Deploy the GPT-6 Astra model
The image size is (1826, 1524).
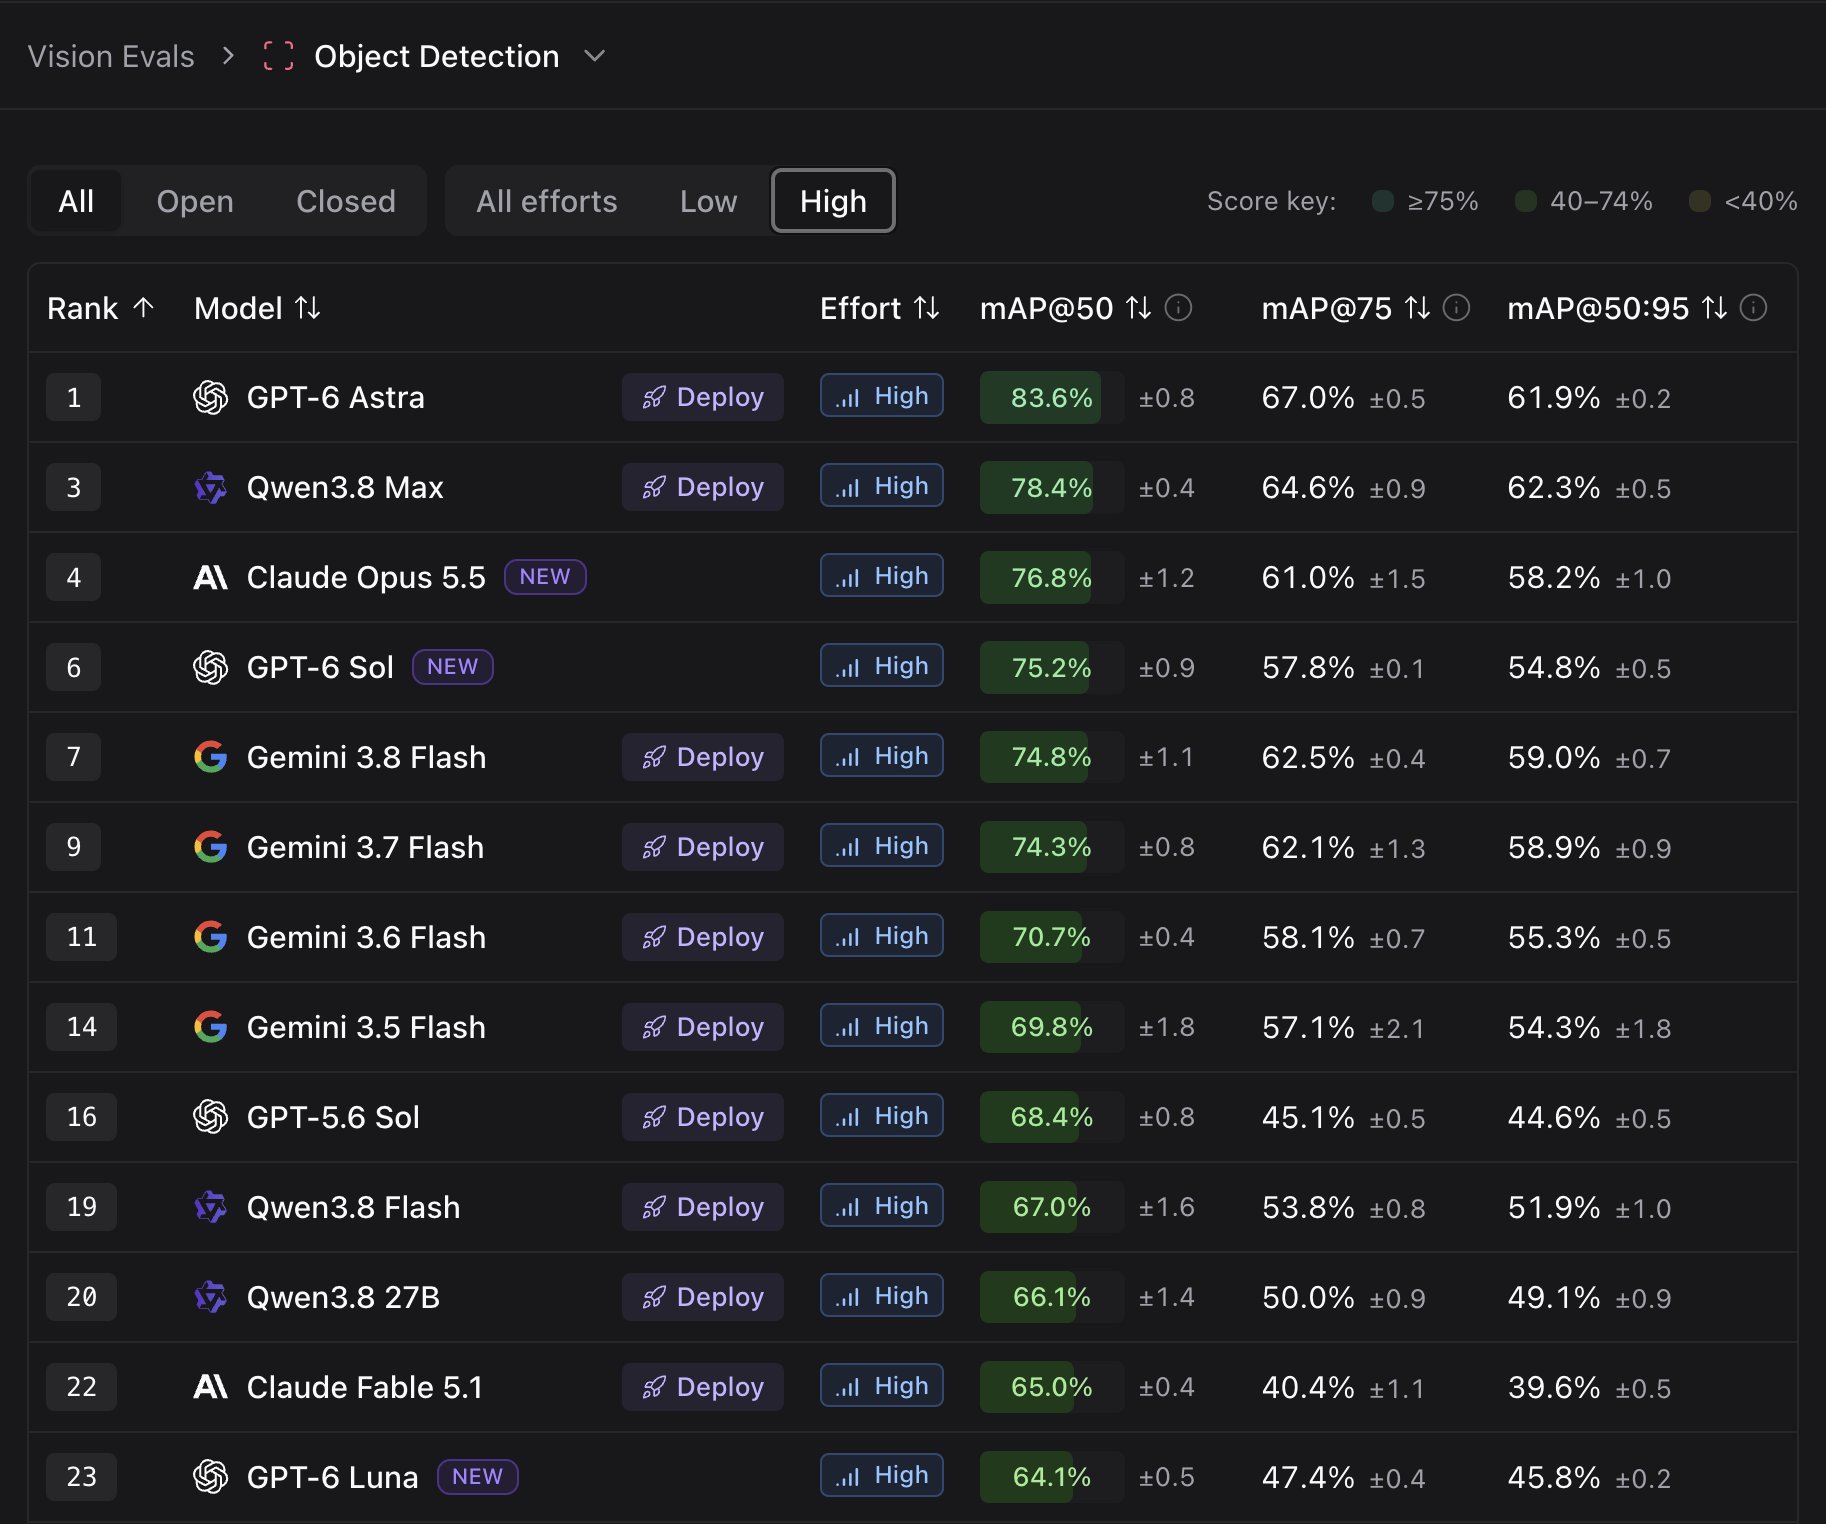tap(703, 397)
